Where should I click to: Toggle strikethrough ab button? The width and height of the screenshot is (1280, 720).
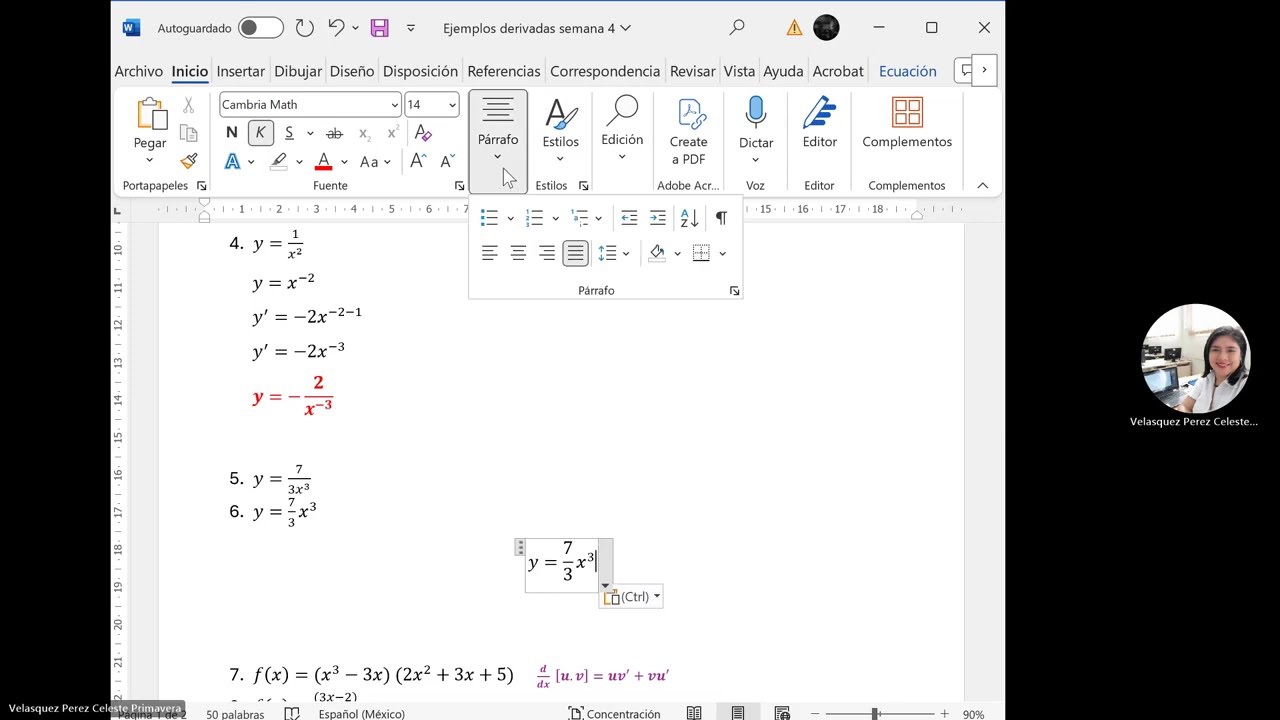pos(334,133)
